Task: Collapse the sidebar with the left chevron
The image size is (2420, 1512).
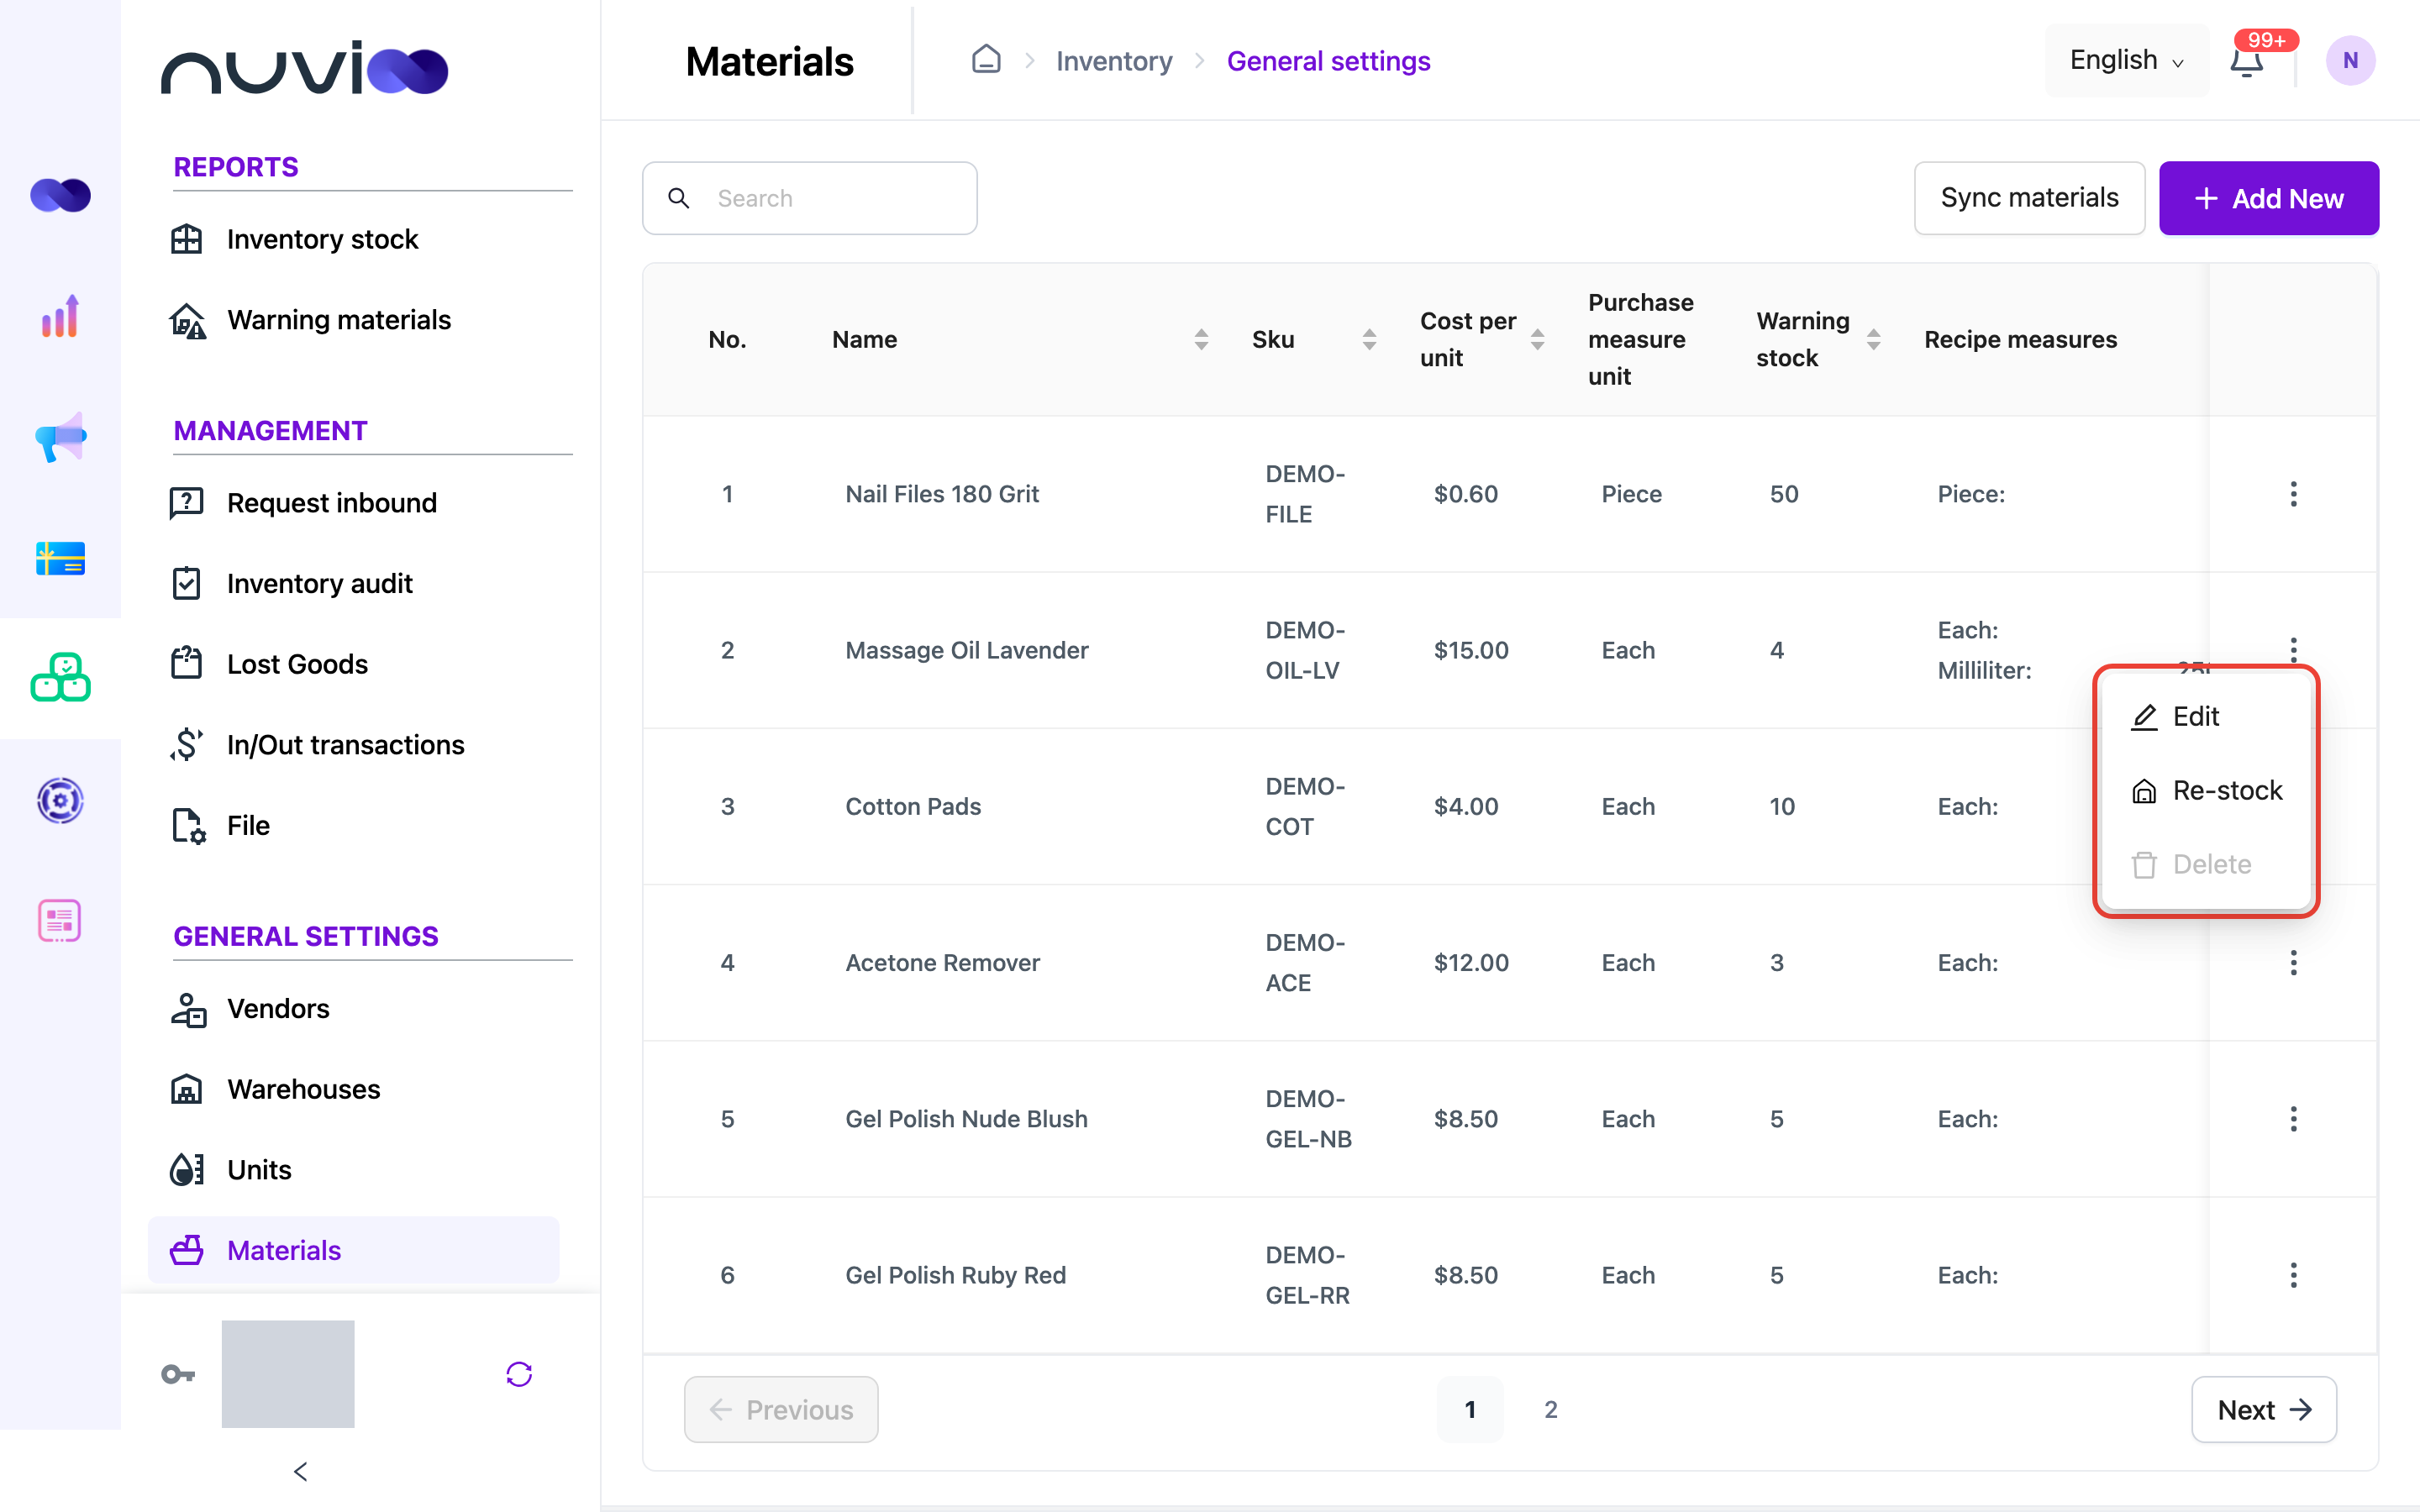Action: point(301,1471)
